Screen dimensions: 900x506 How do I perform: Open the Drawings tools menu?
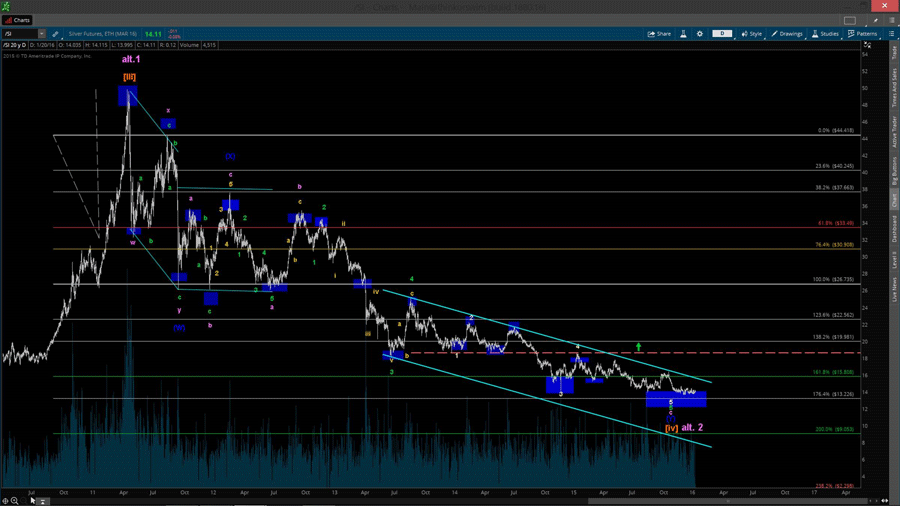click(x=787, y=34)
